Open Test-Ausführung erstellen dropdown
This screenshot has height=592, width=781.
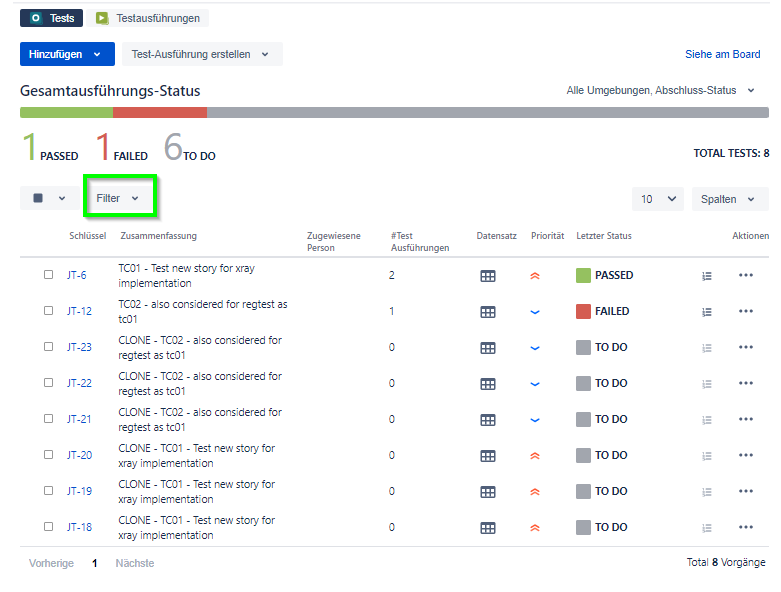point(202,54)
